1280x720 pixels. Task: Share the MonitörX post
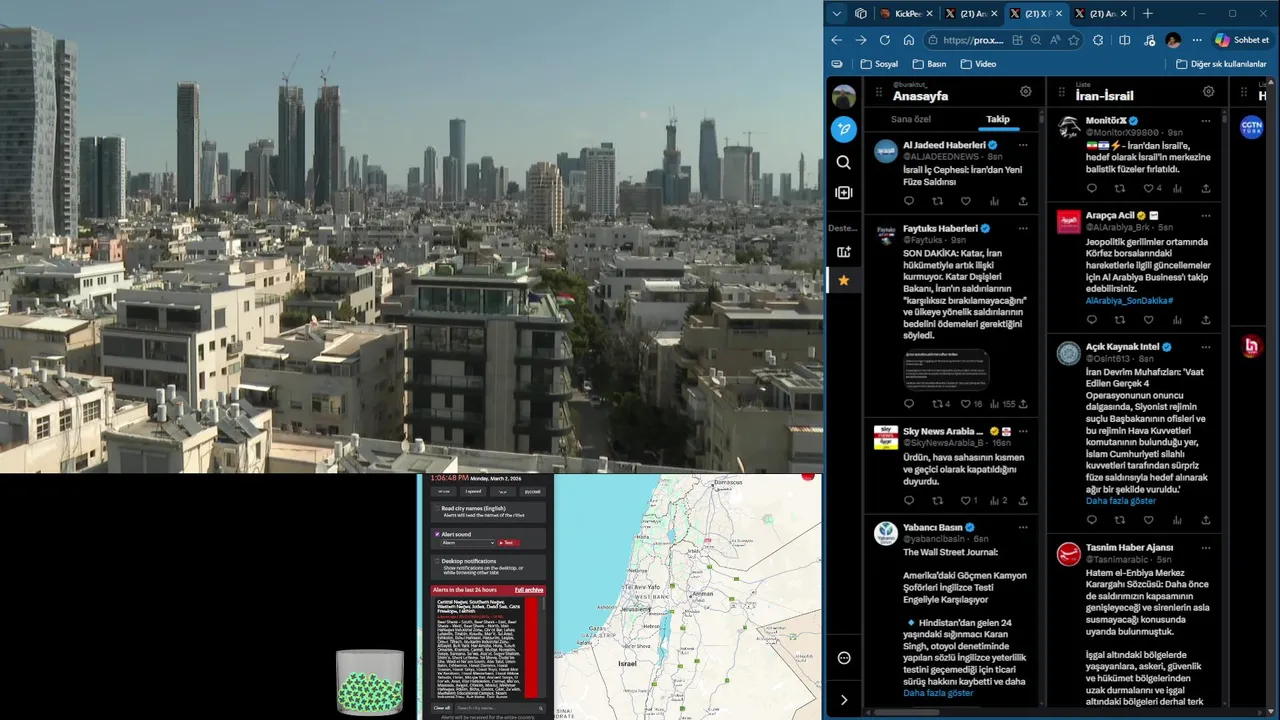[1206, 188]
